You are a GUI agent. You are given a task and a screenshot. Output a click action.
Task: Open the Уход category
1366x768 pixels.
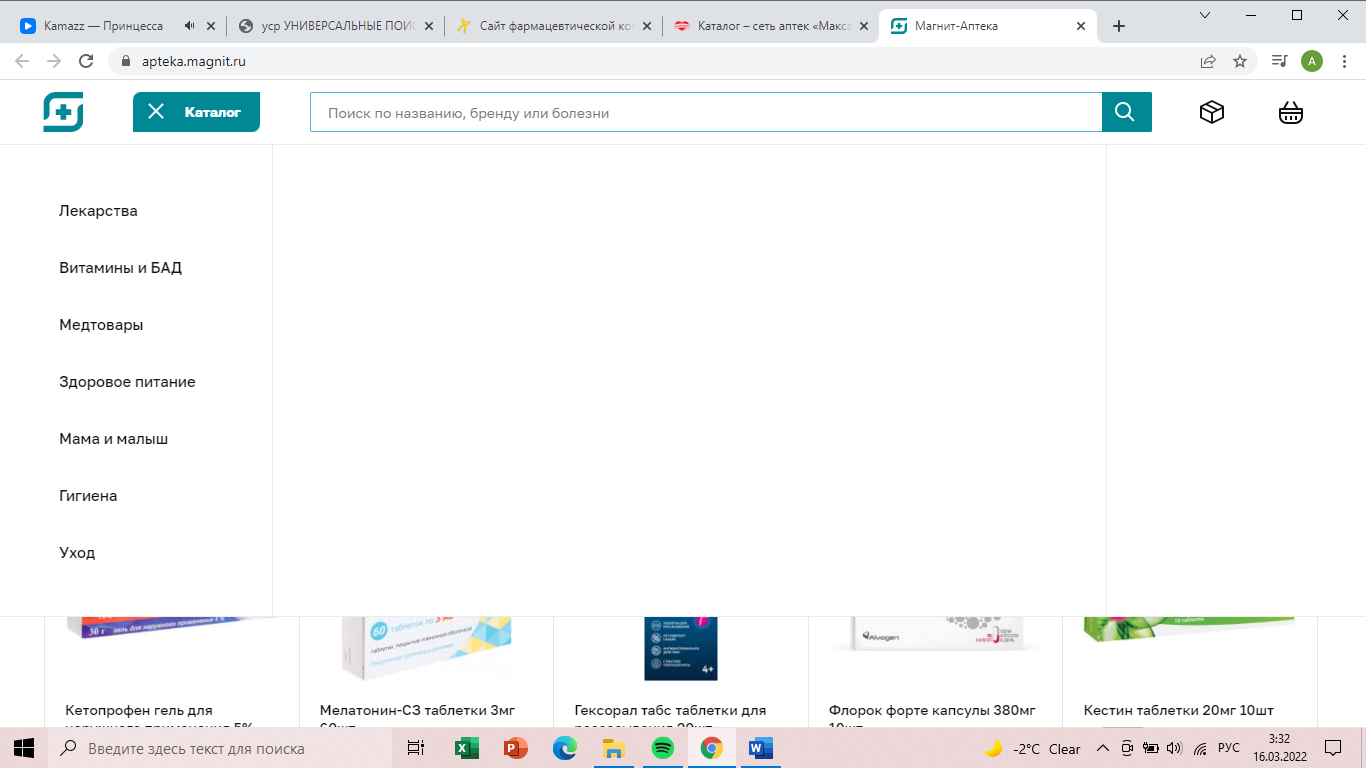coord(77,553)
